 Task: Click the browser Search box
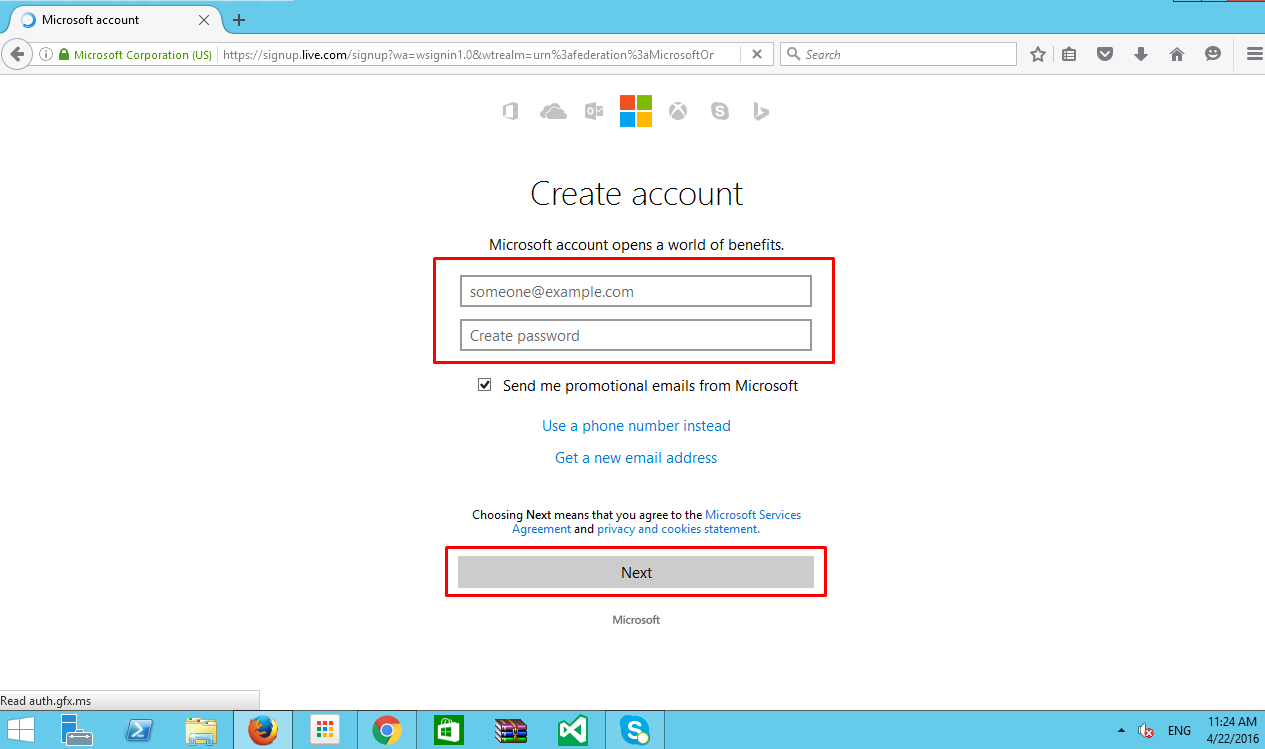(x=898, y=55)
